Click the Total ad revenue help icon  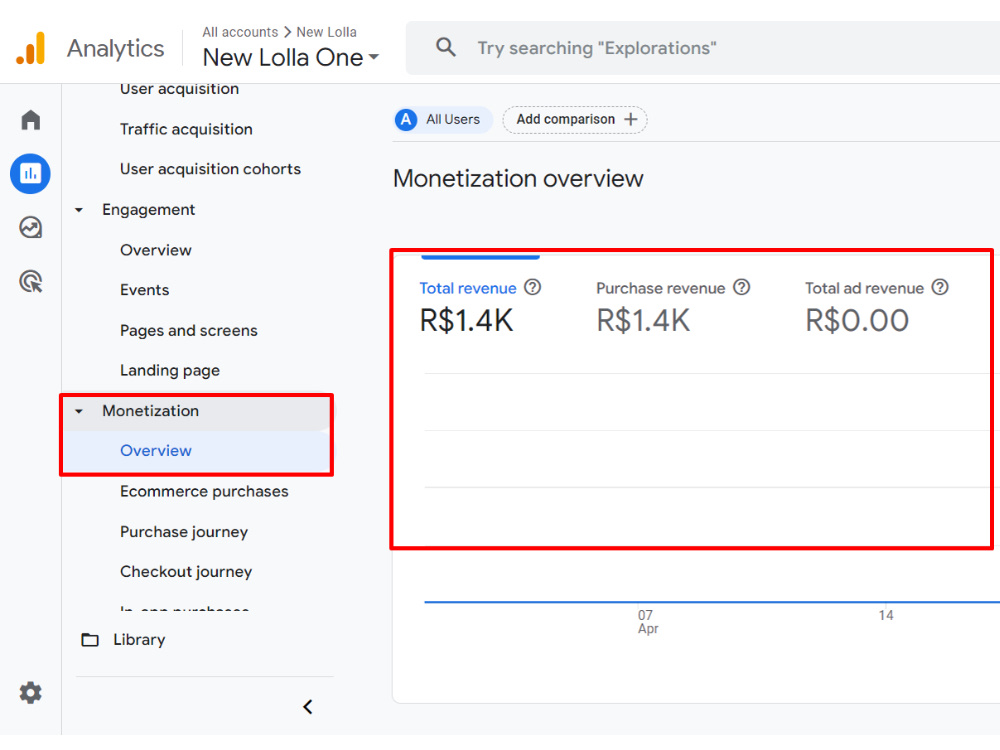[x=939, y=288]
